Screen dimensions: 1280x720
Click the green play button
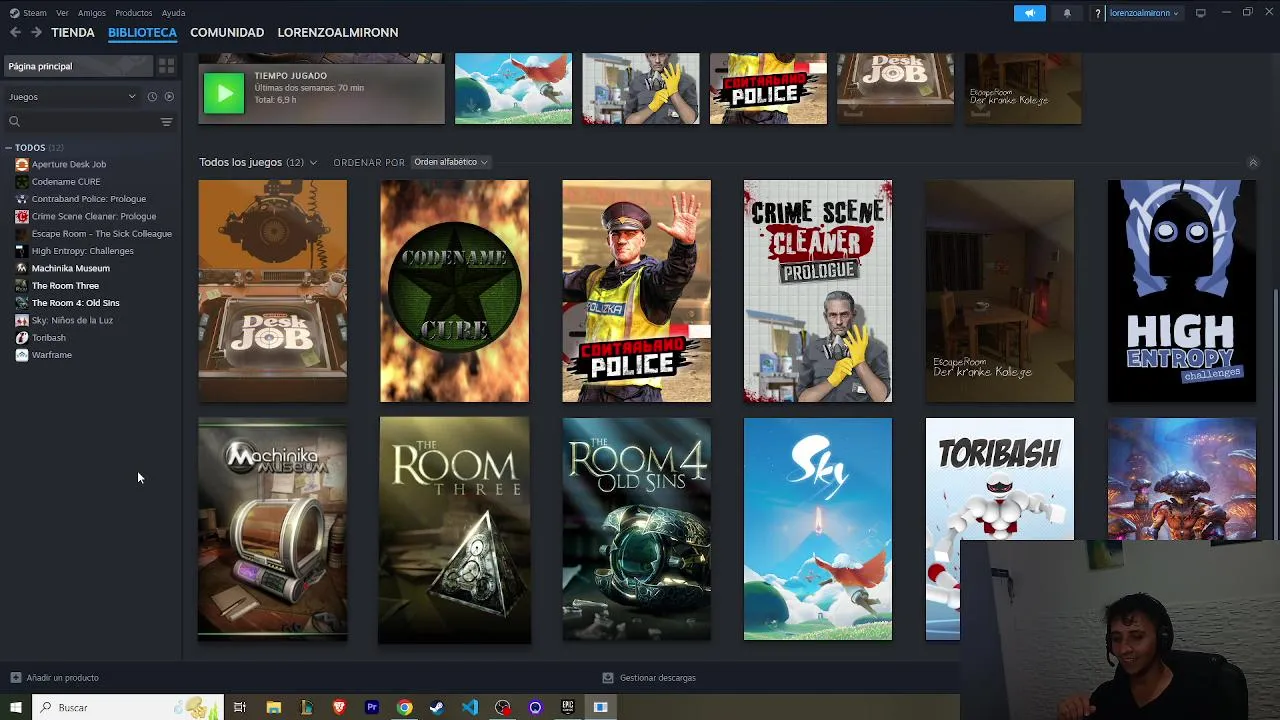tap(224, 94)
